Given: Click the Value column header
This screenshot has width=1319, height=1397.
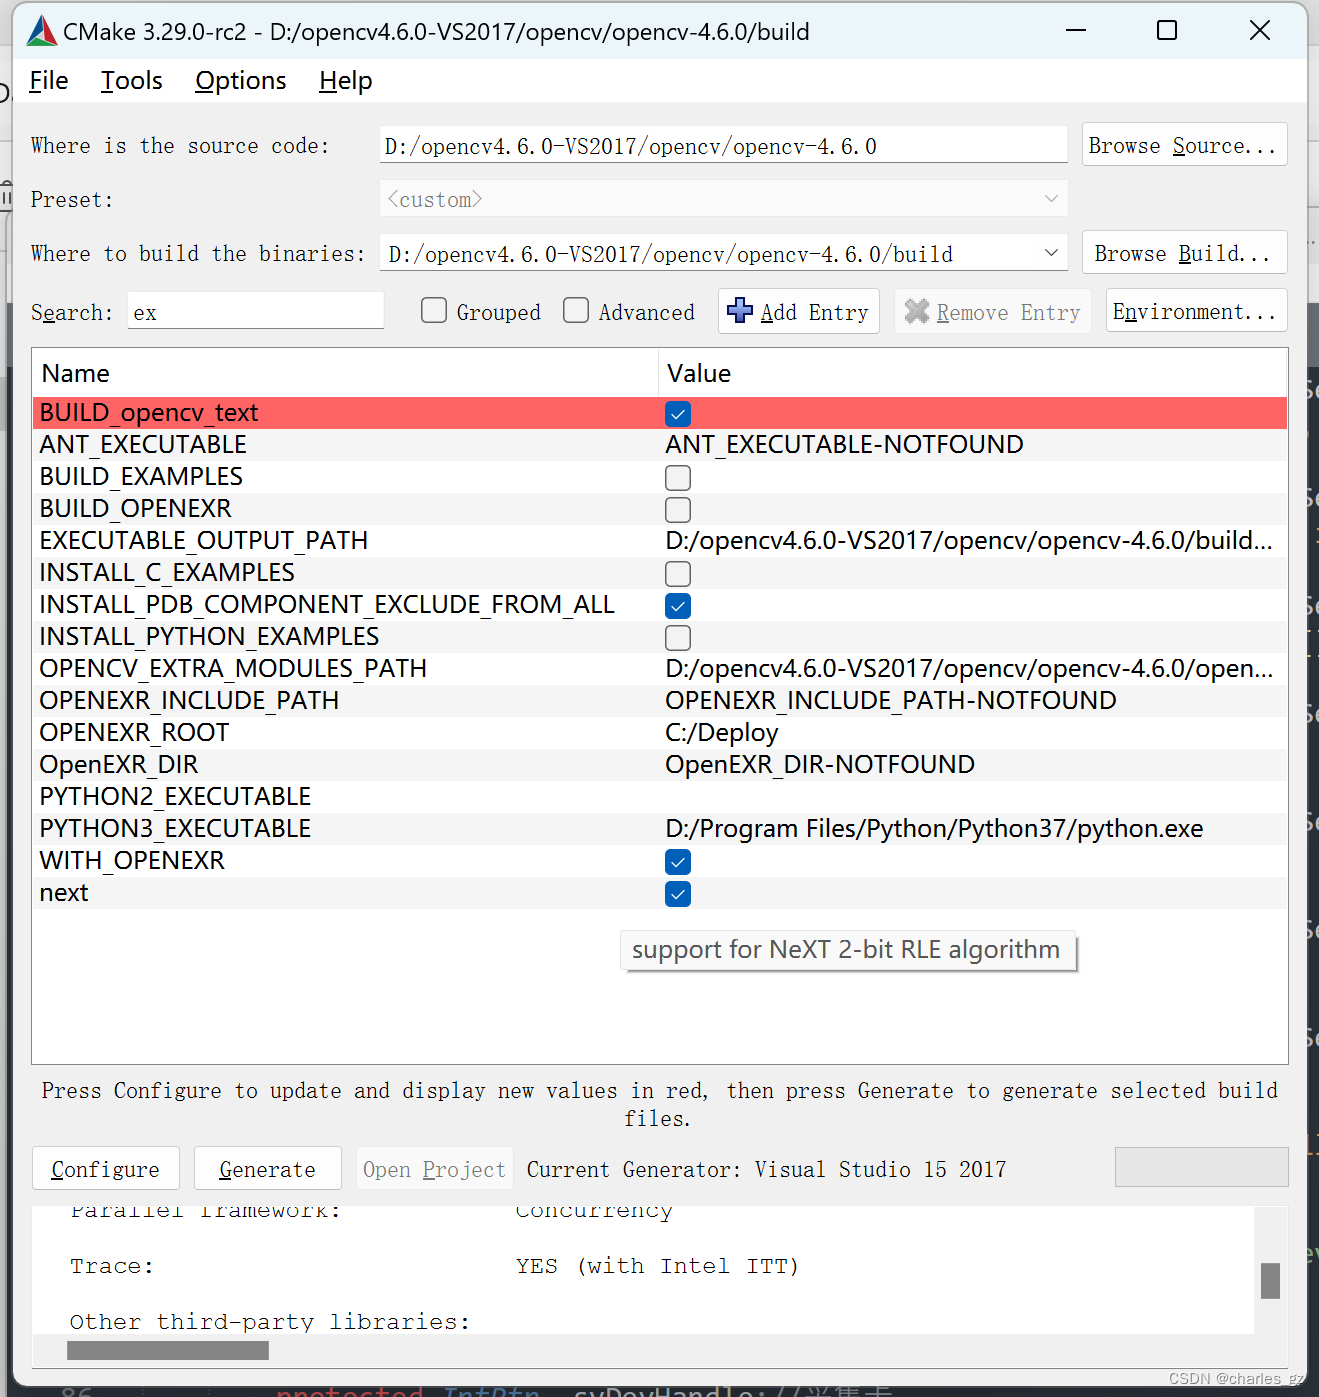Looking at the screenshot, I should 972,373.
